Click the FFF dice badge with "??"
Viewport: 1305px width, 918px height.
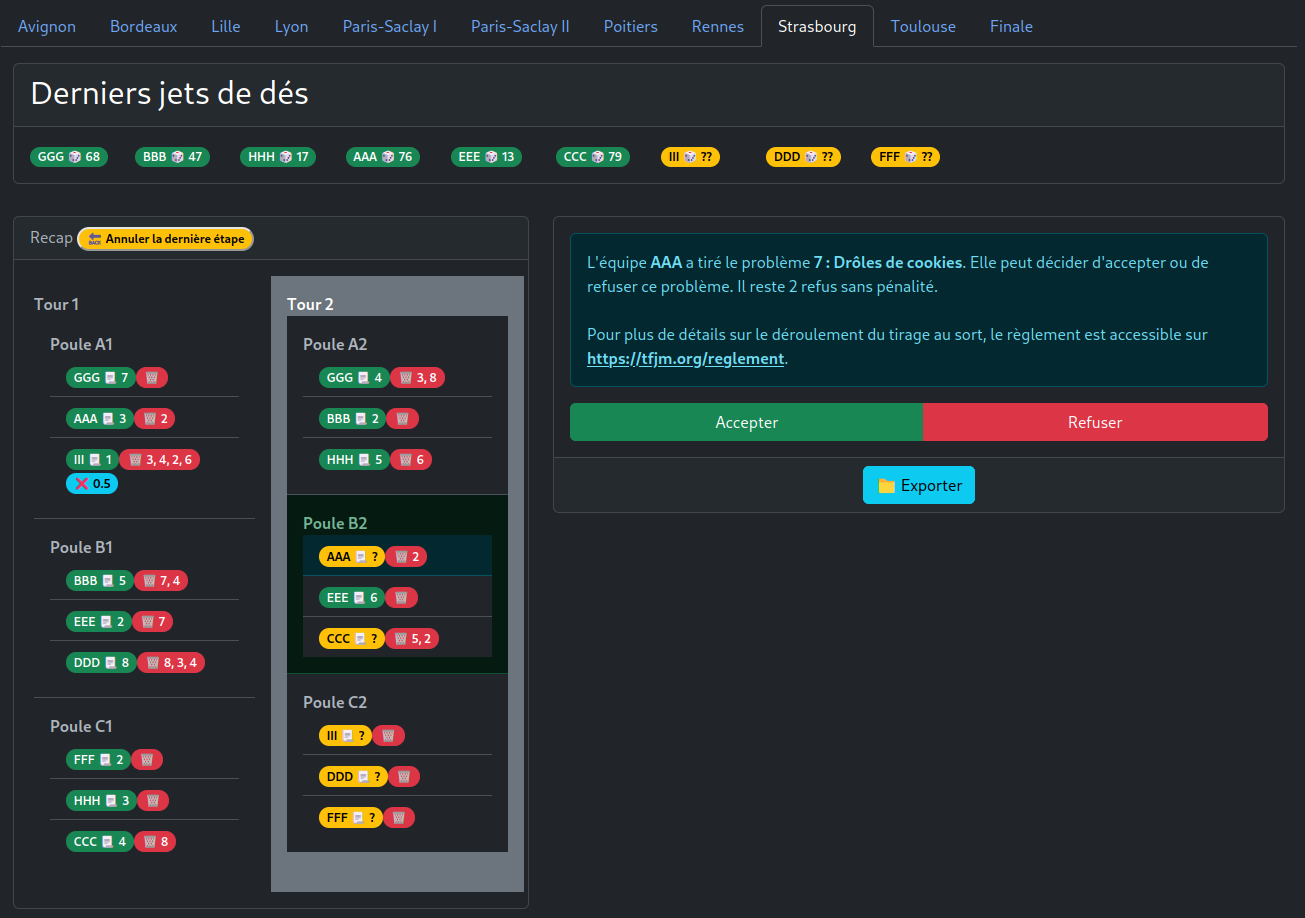[905, 156]
